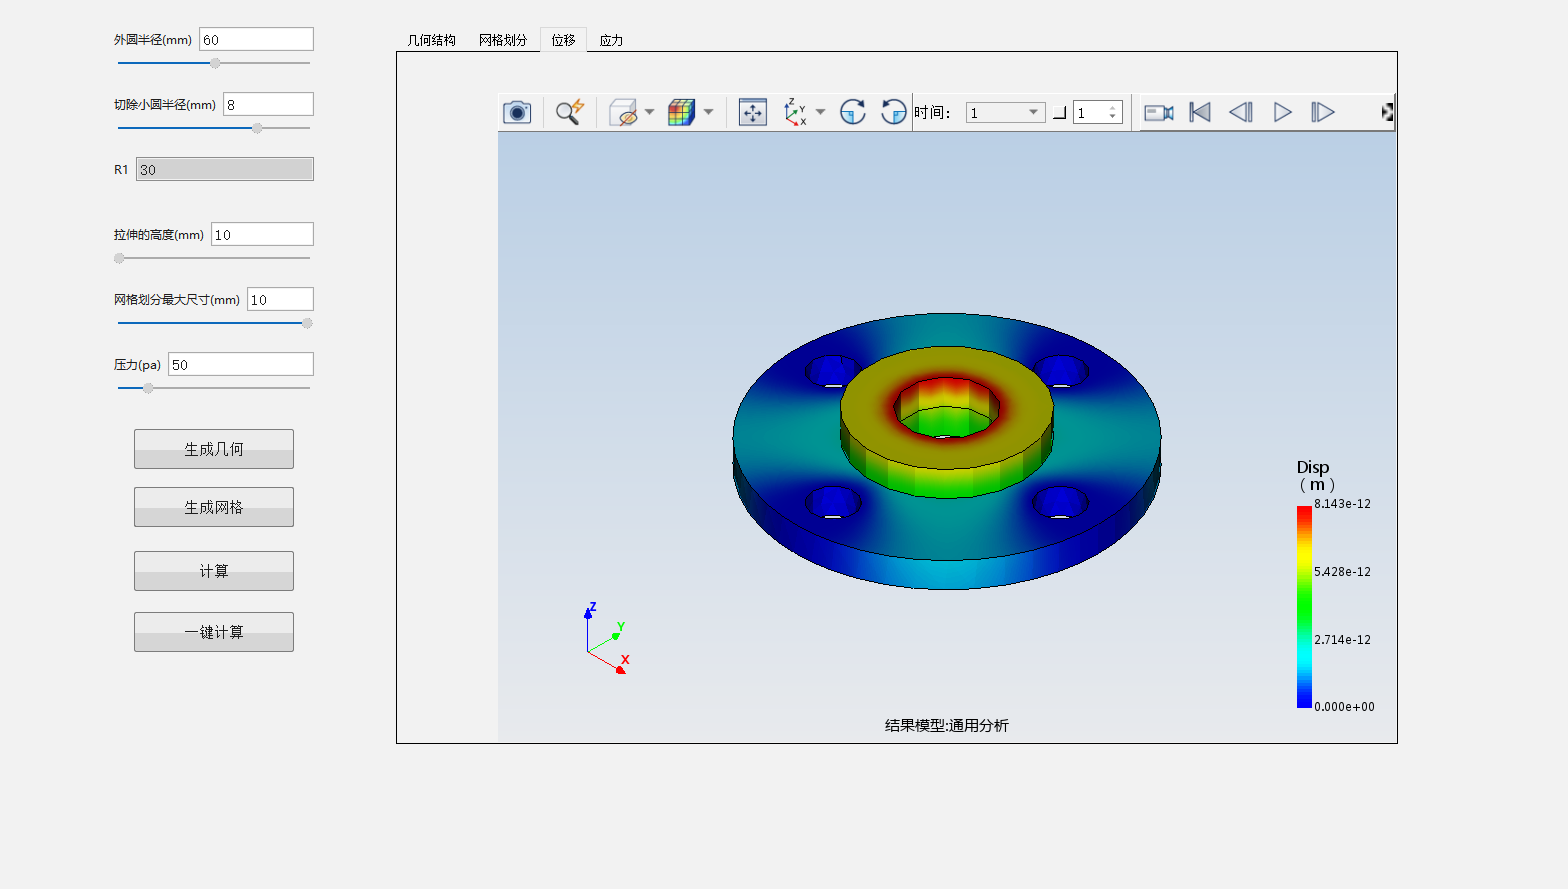Click the time step spinner field

(1097, 113)
